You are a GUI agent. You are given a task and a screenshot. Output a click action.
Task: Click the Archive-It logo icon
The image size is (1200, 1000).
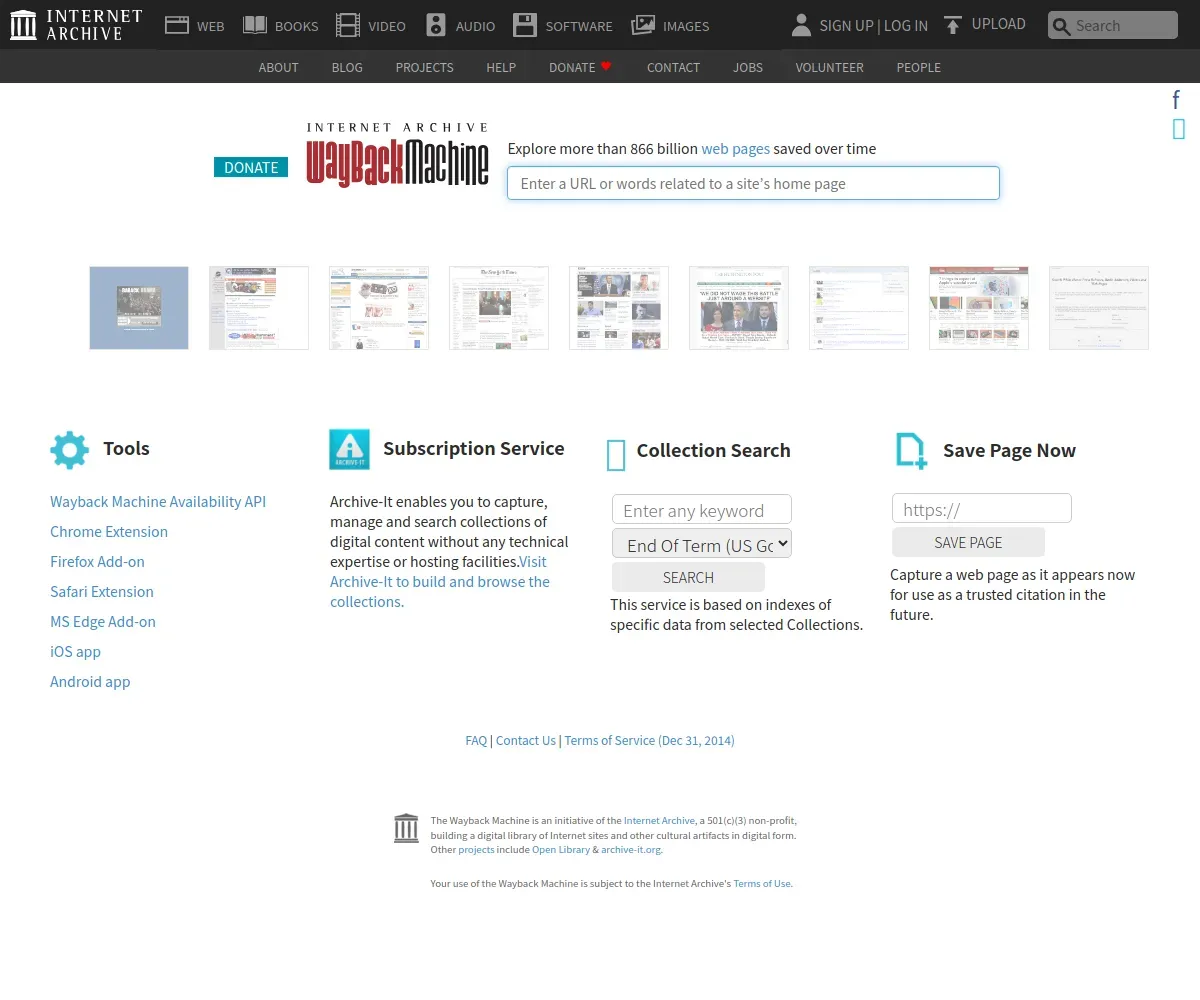pyautogui.click(x=349, y=449)
